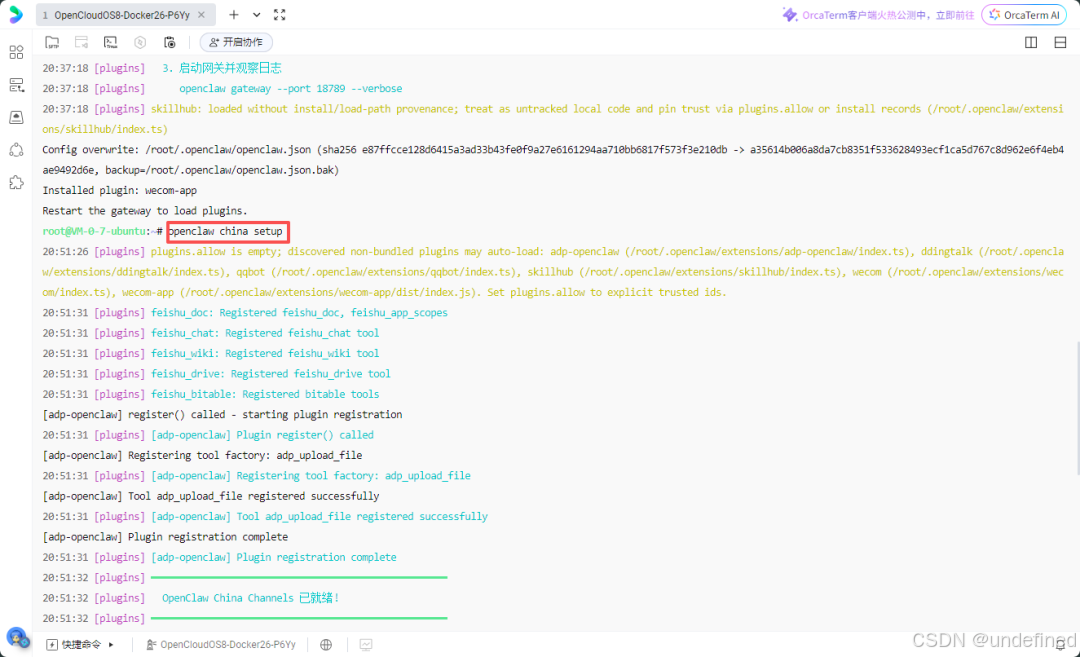Start collaboration with 开启协作 button
Screen dimensions: 1080x657
tap(236, 42)
